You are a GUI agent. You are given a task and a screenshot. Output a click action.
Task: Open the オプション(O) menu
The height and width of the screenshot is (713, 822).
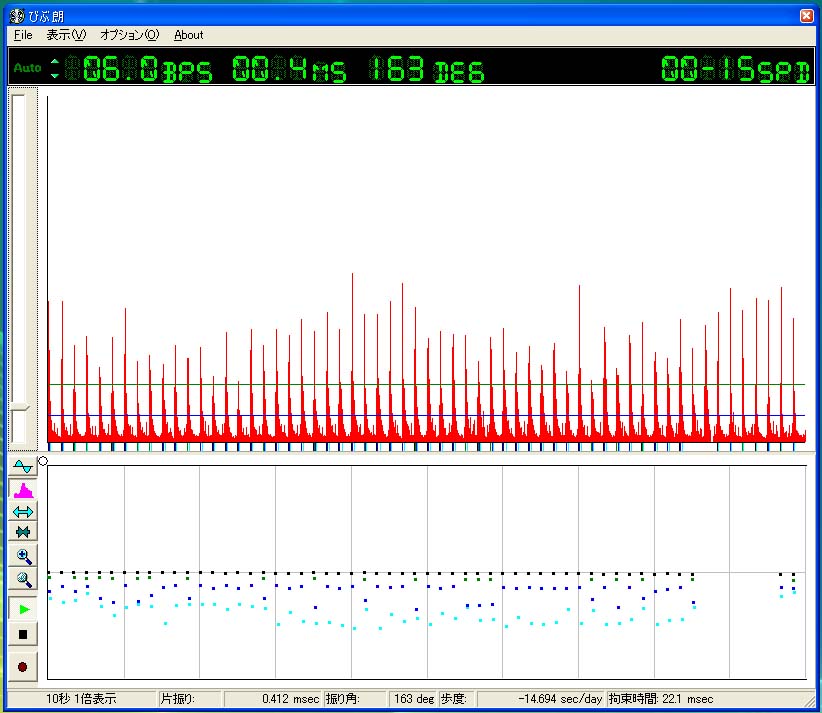pos(129,35)
